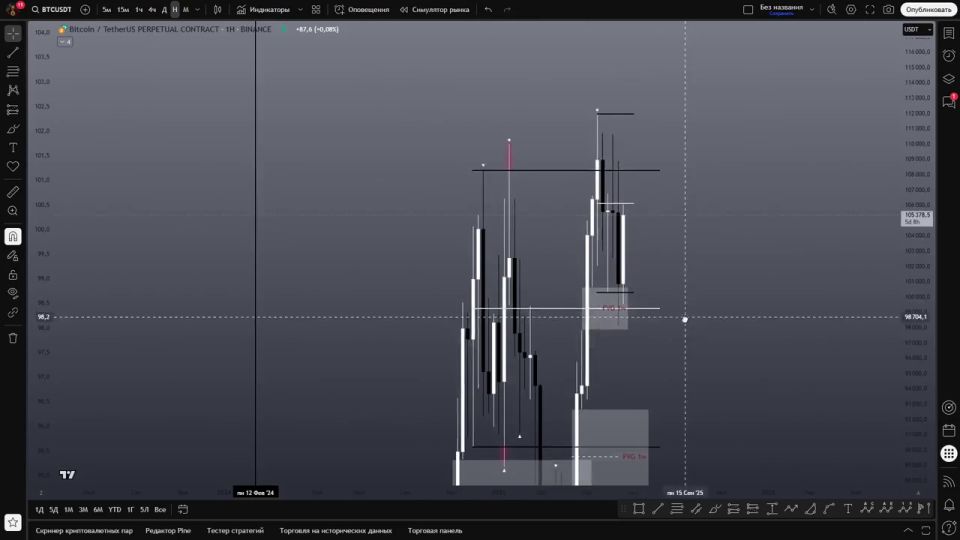Image resolution: width=960 pixels, height=540 pixels.
Task: Set date range to 1Д
Action: pos(39,509)
